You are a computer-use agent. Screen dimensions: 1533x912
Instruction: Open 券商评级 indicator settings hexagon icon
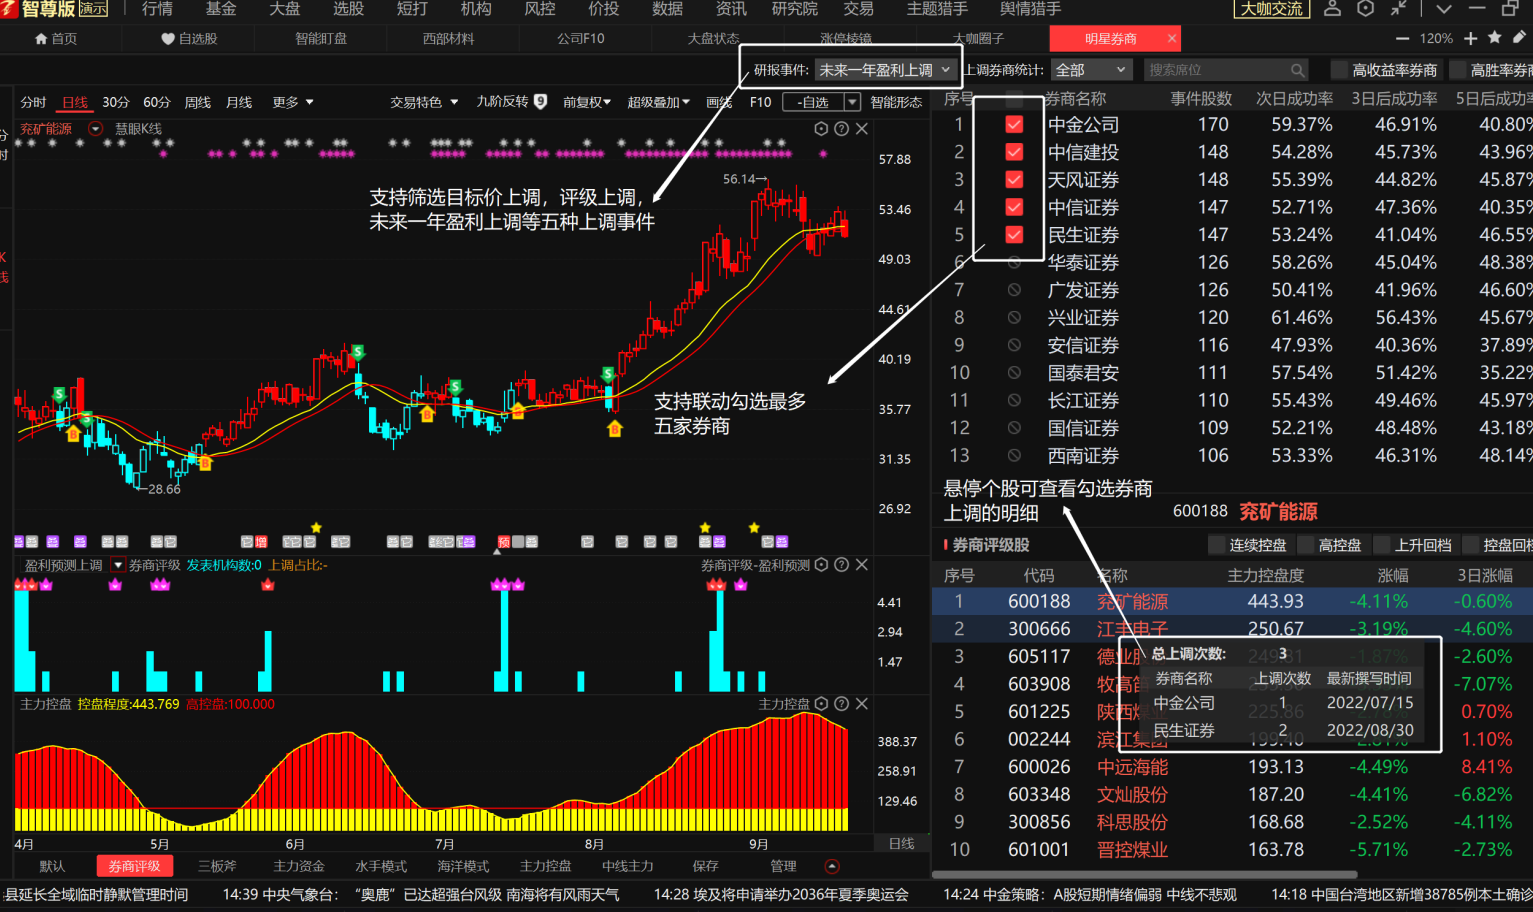pyautogui.click(x=821, y=565)
